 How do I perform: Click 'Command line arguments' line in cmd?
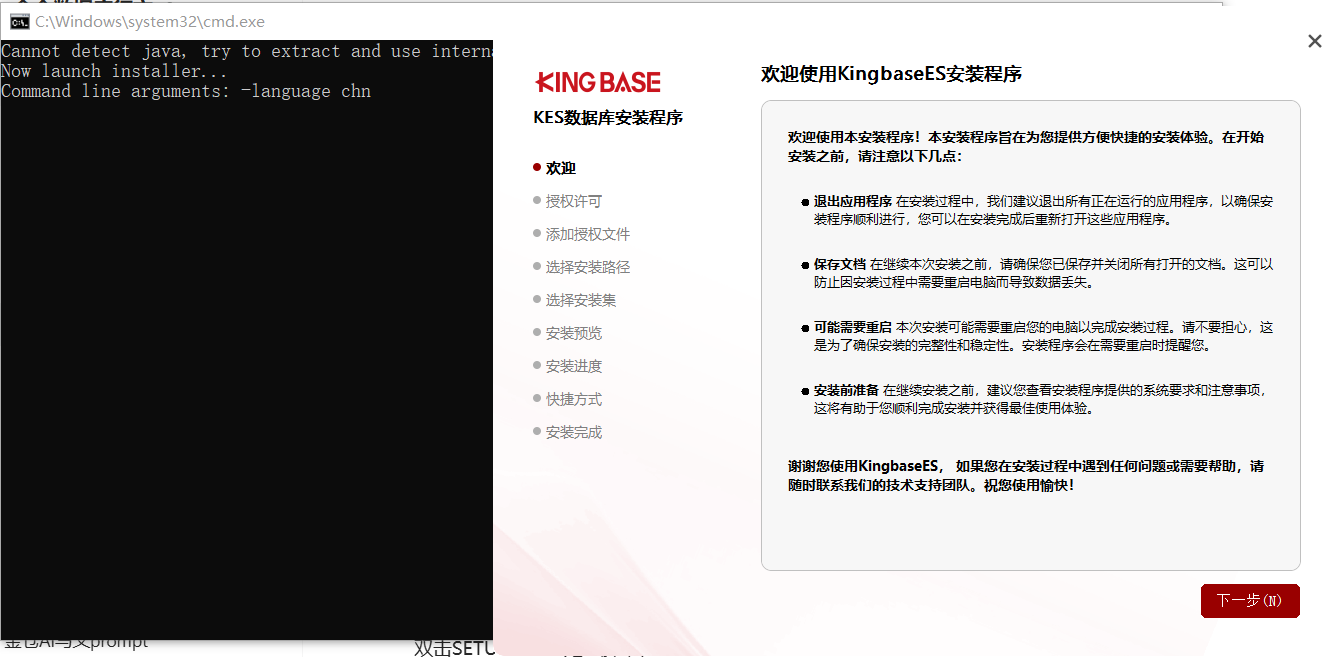pyautogui.click(x=186, y=91)
